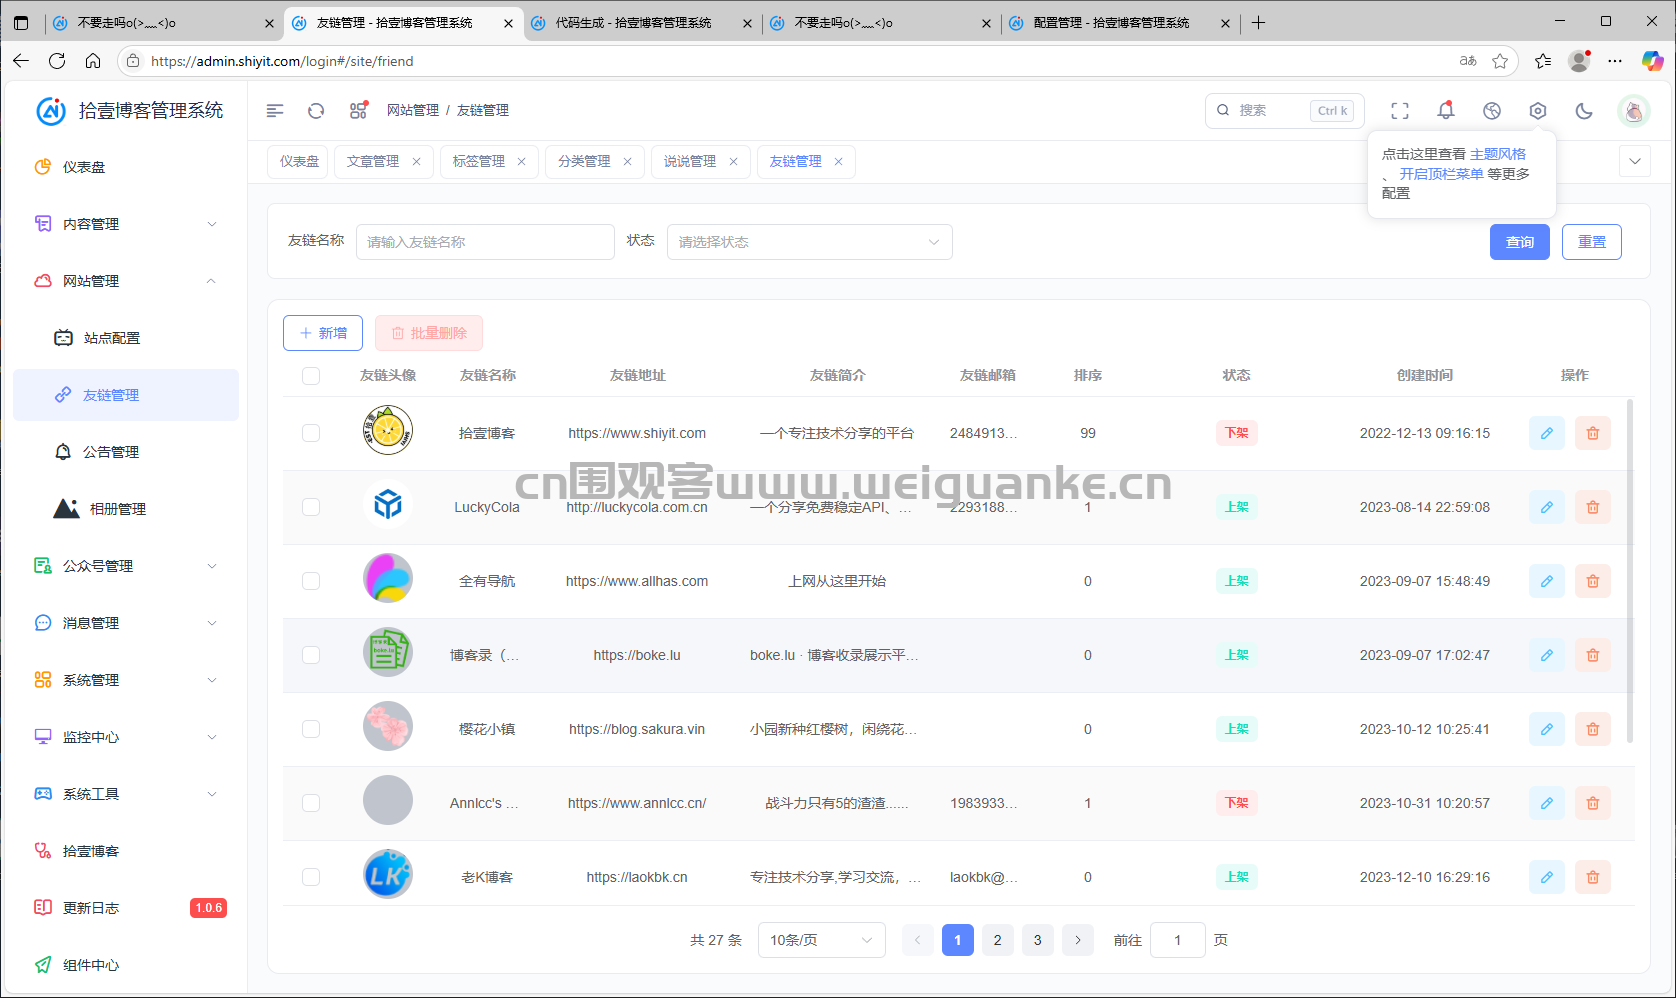Open the 拾壹博客 sidebar link
Image resolution: width=1676 pixels, height=998 pixels.
tap(126, 851)
